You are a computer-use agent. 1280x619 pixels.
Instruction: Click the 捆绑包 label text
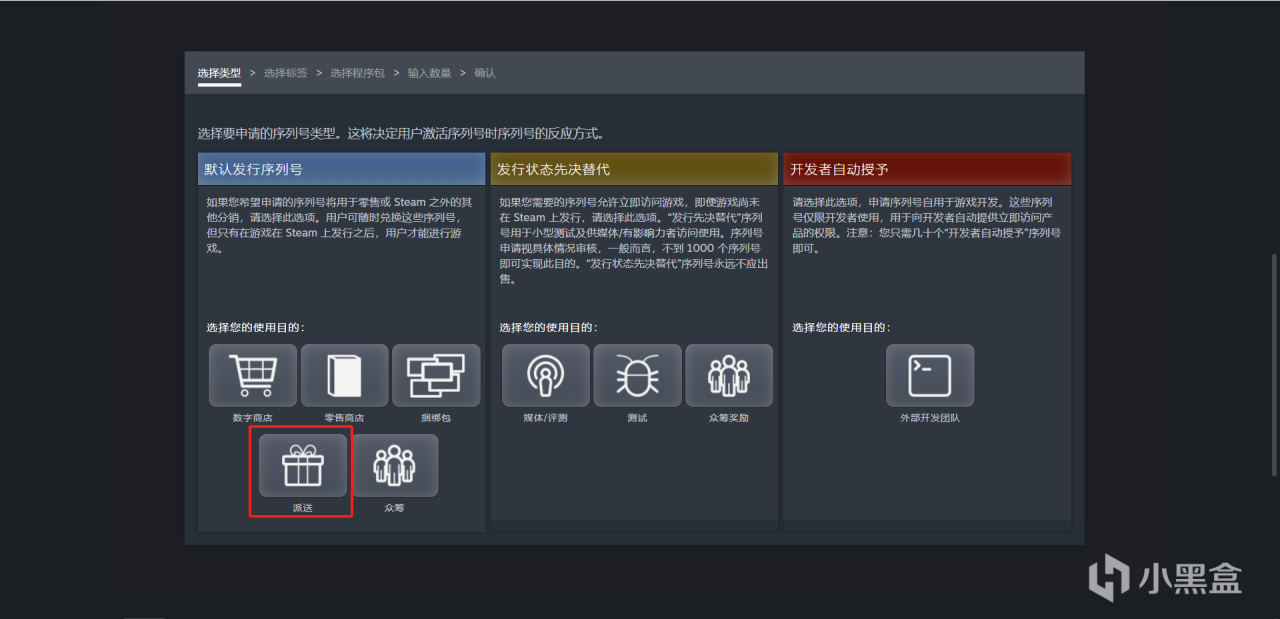point(436,418)
